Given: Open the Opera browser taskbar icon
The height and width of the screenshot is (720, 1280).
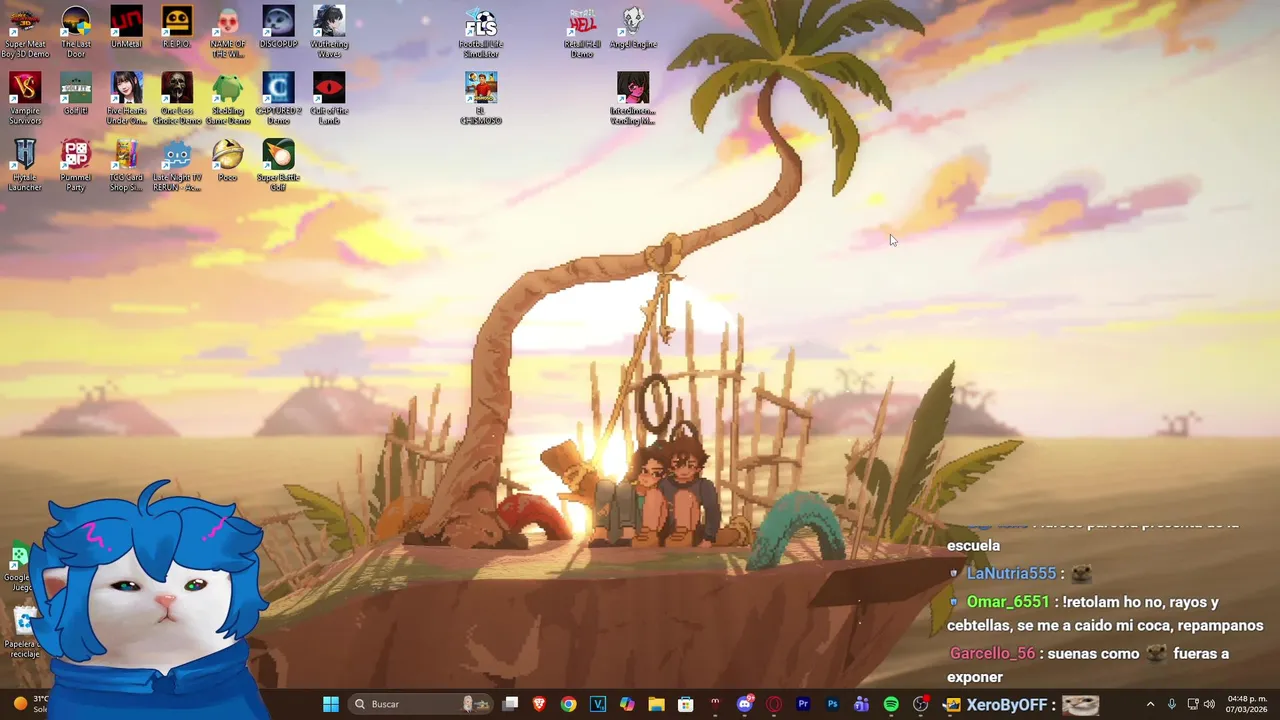Looking at the screenshot, I should 773,704.
